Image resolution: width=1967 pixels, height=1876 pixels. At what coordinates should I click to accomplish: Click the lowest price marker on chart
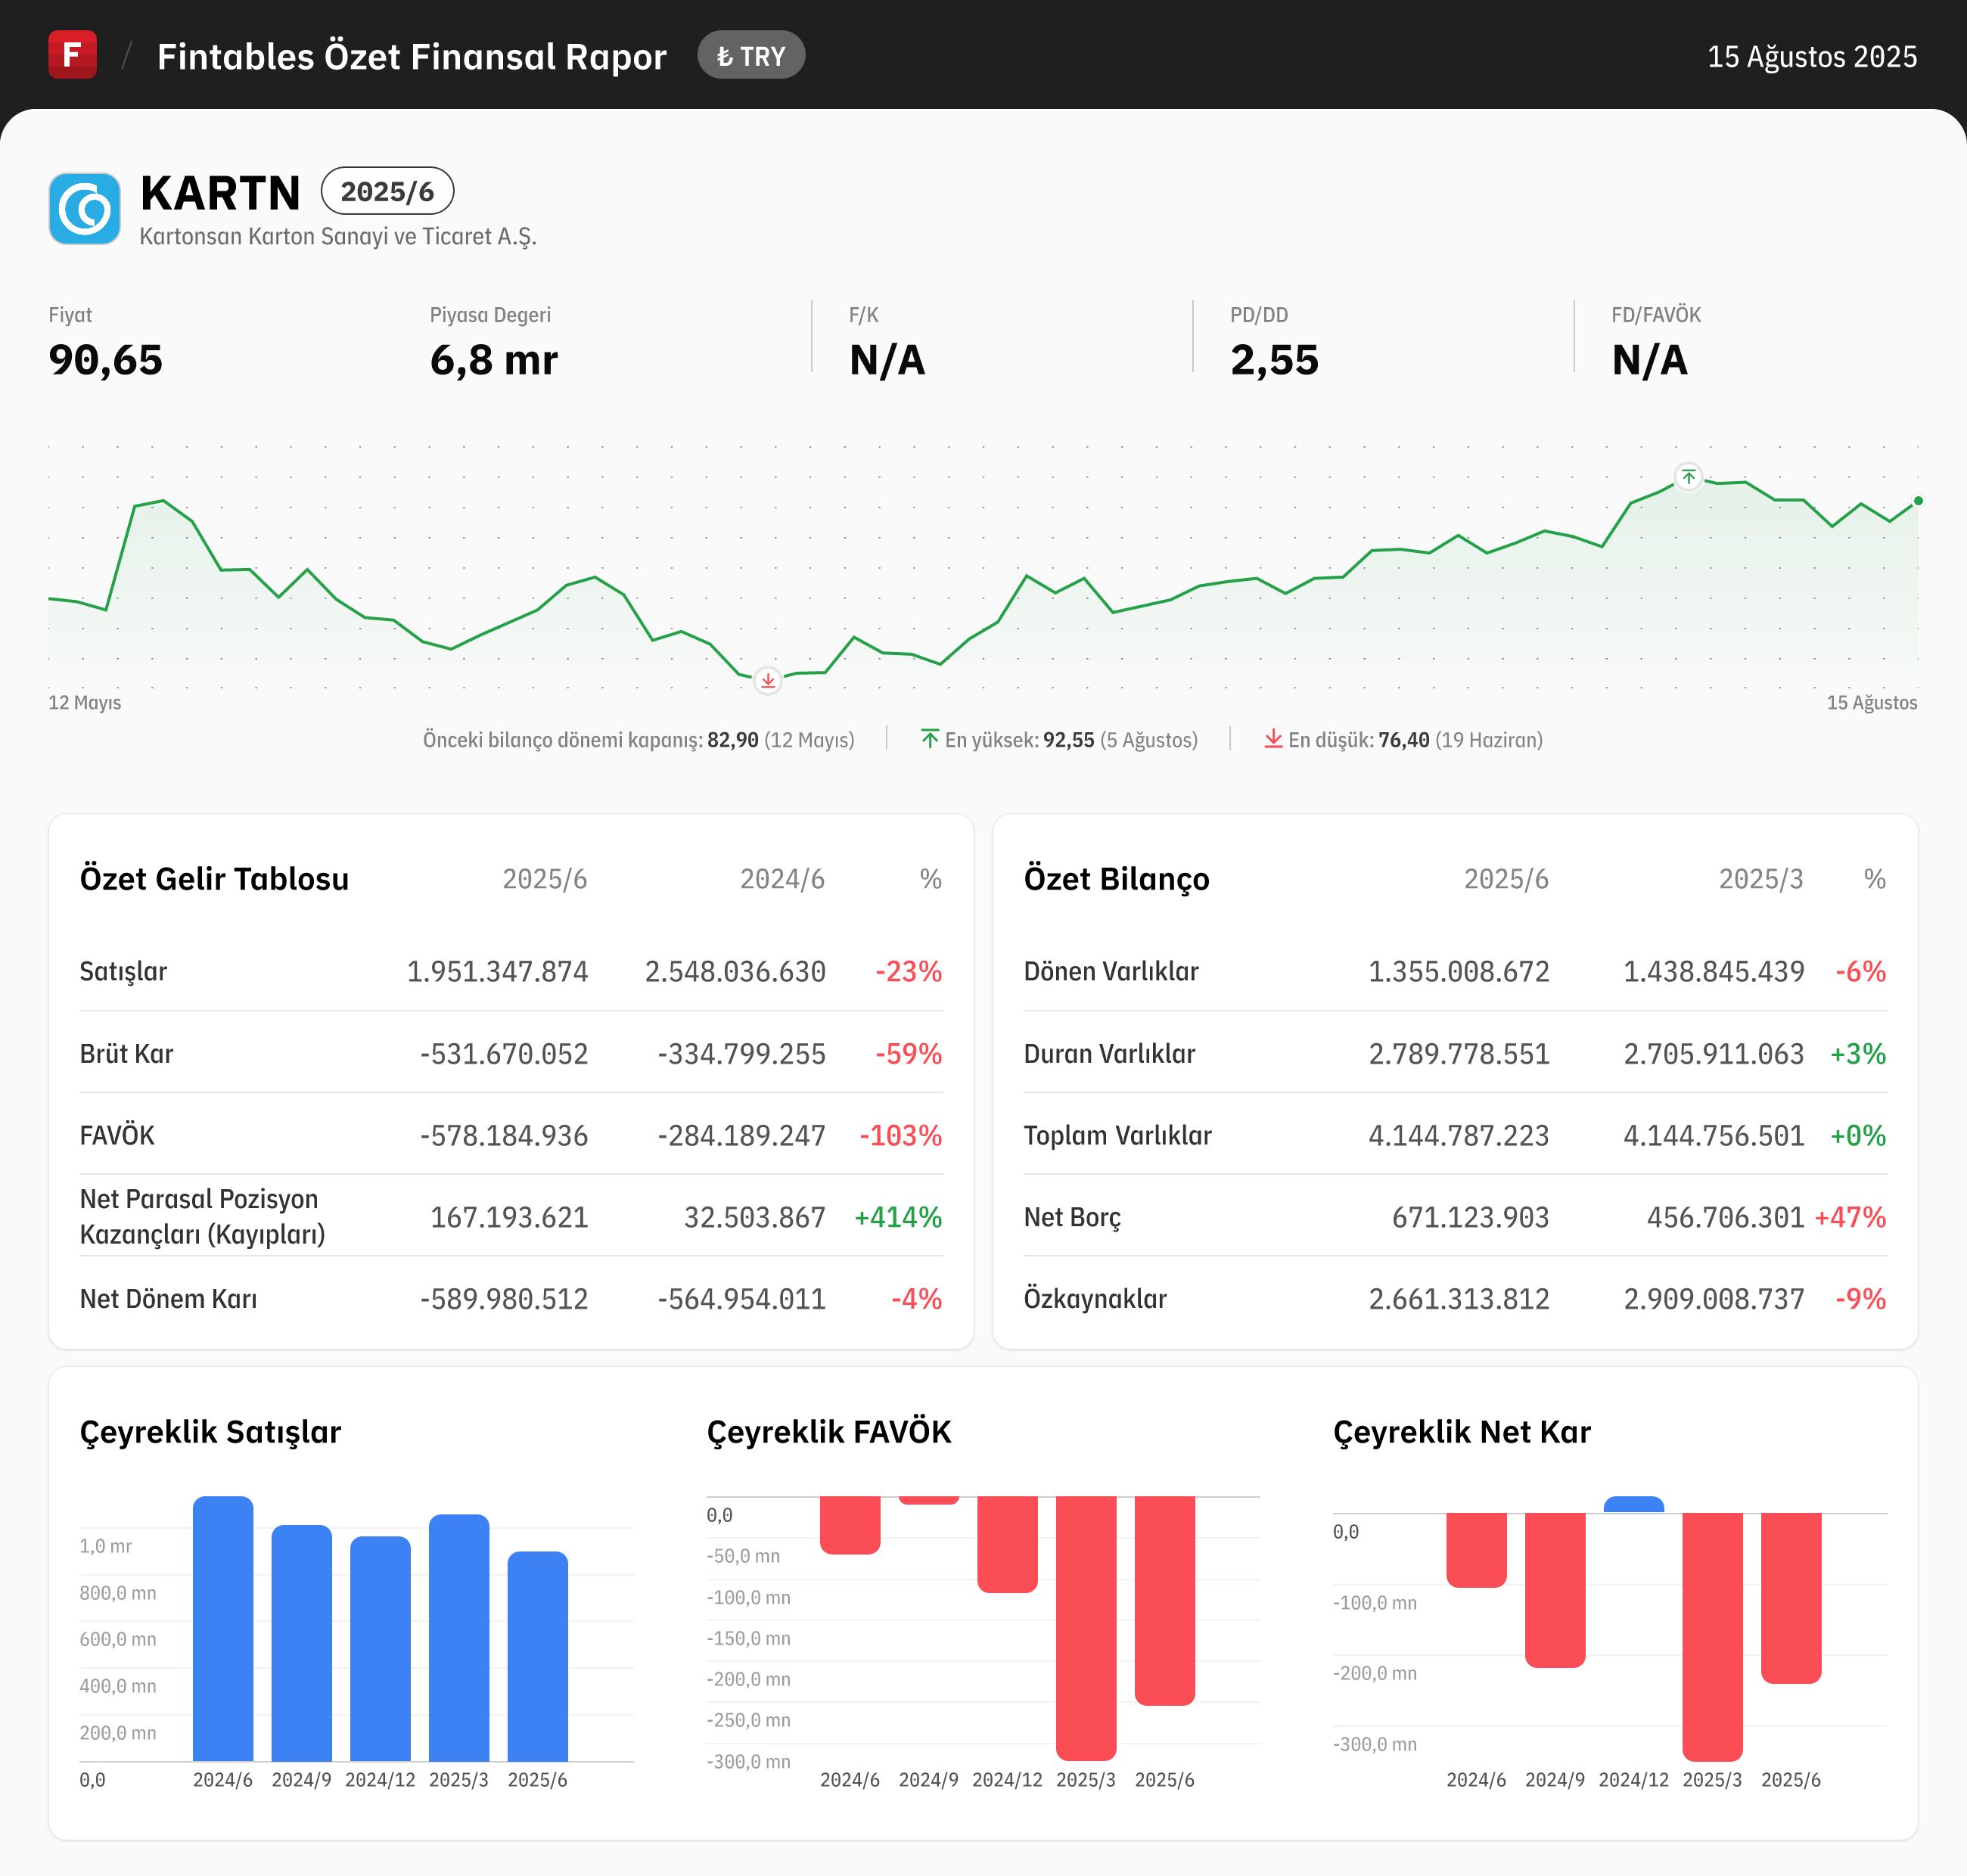click(x=767, y=681)
